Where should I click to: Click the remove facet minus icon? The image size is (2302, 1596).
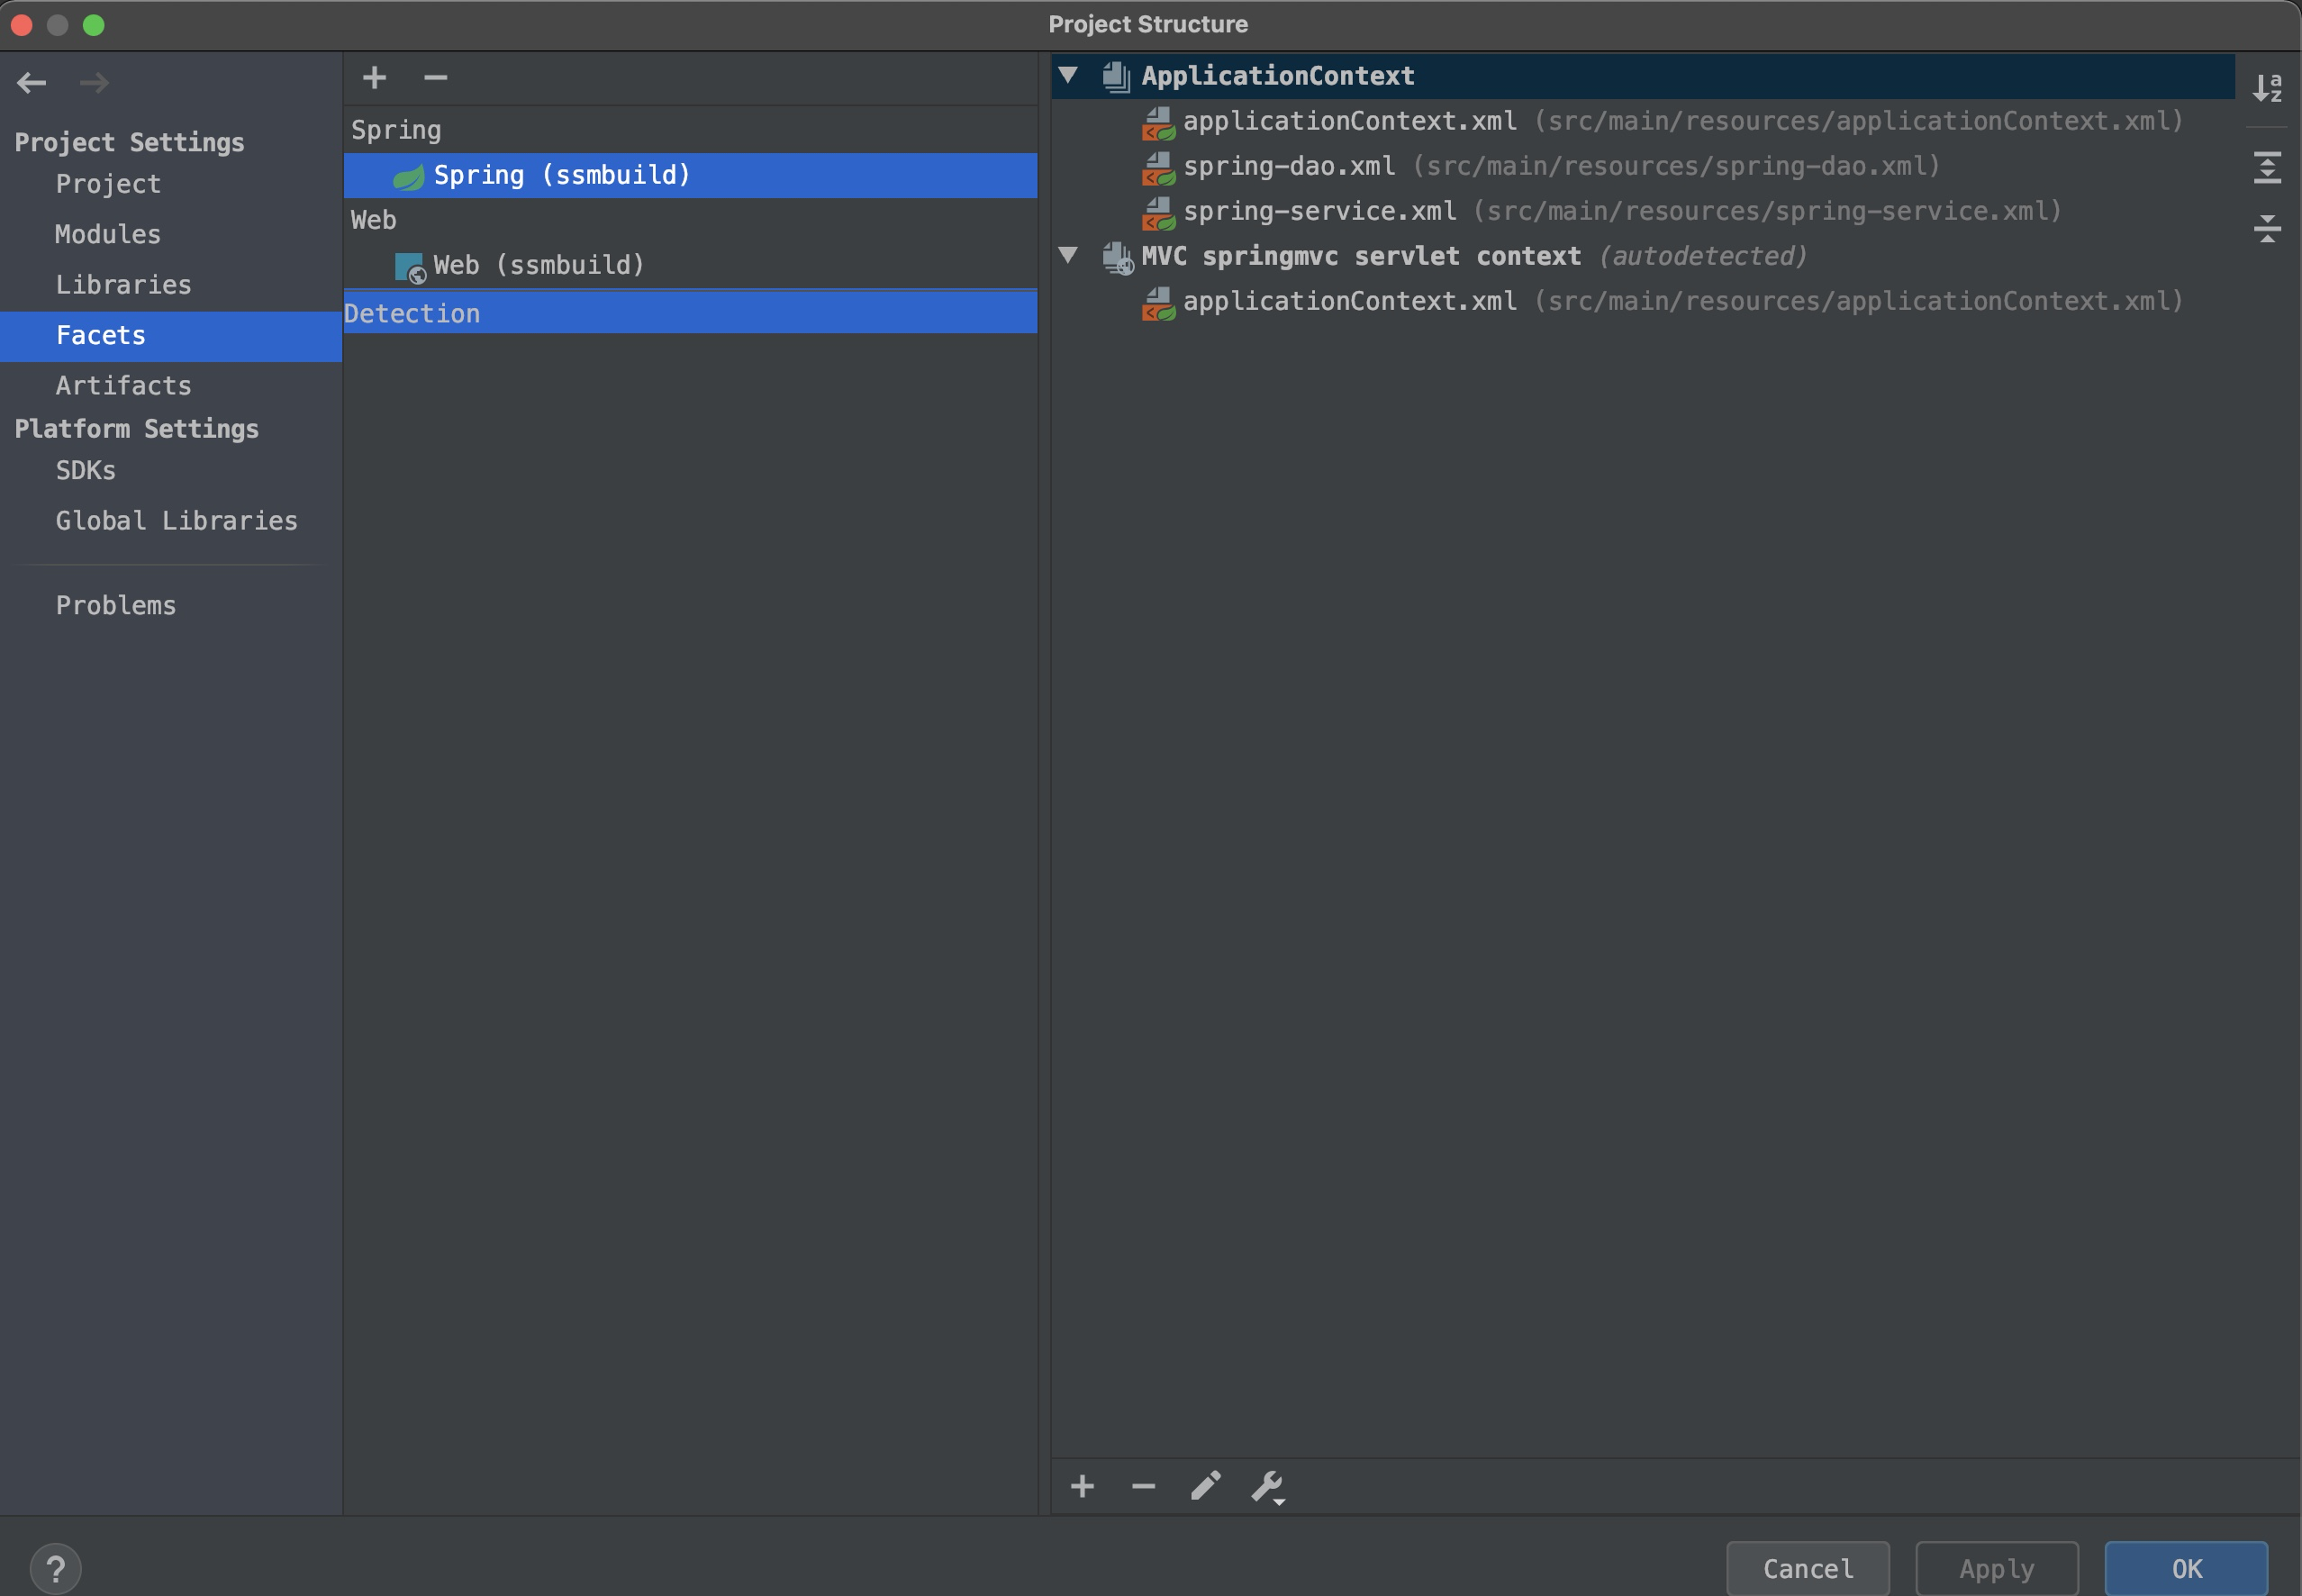(x=435, y=78)
